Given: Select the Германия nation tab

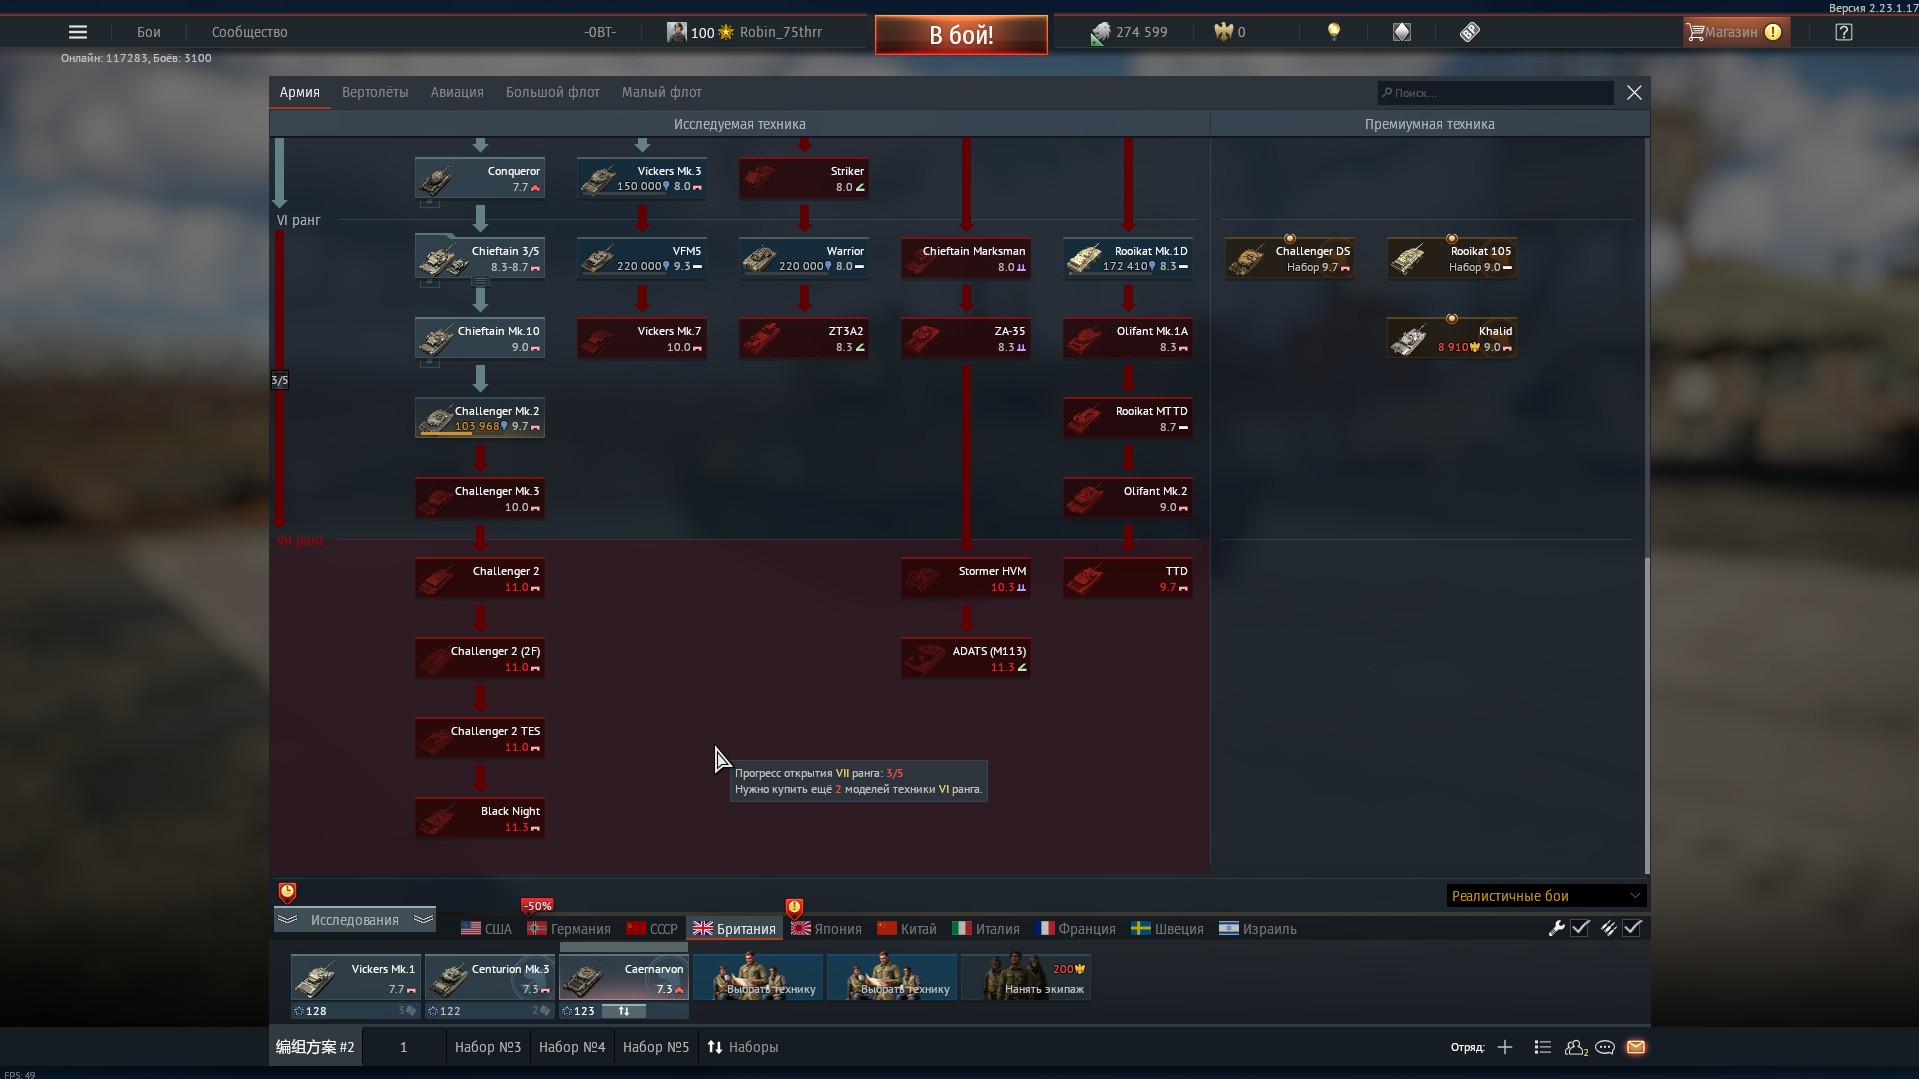Looking at the screenshot, I should click(x=569, y=929).
